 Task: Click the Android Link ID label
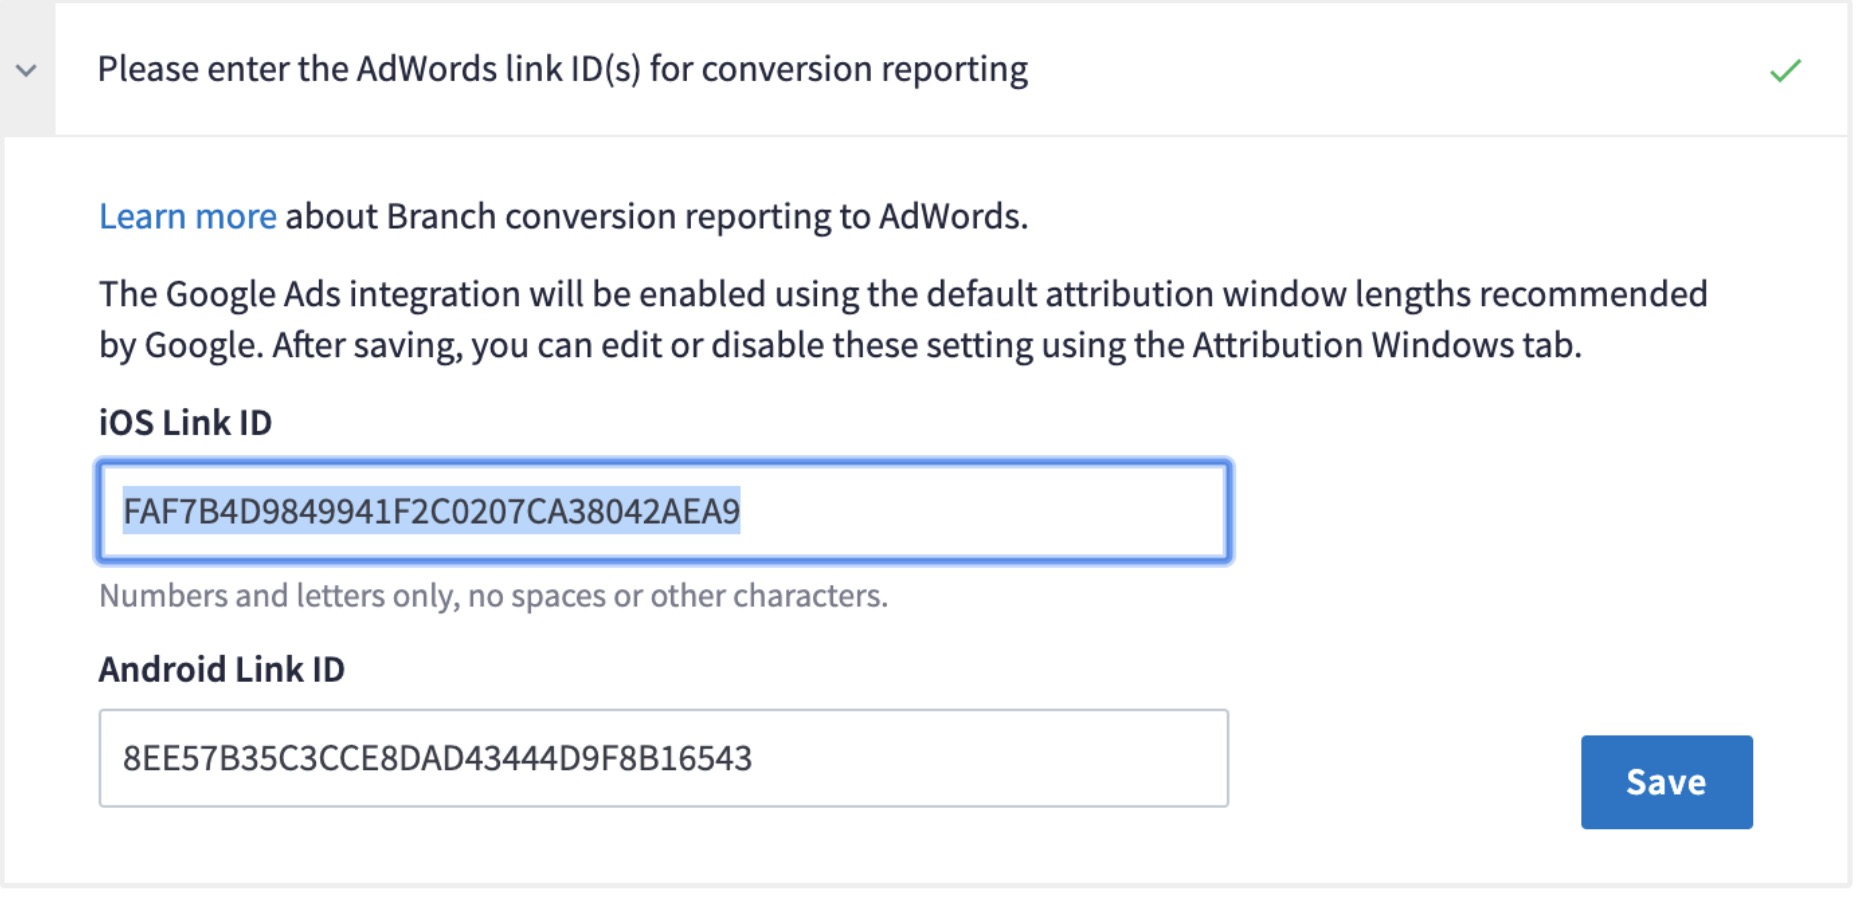pyautogui.click(x=222, y=669)
